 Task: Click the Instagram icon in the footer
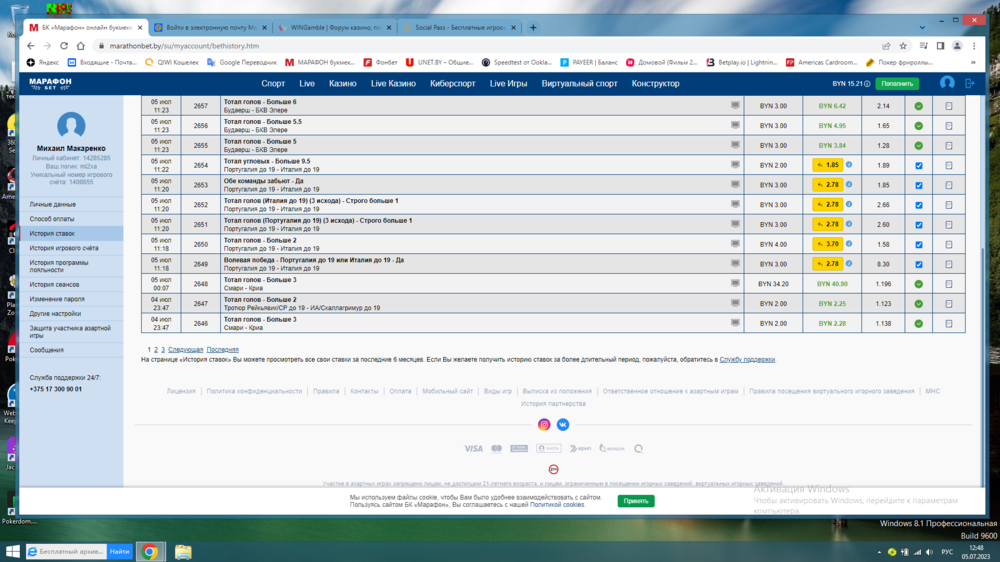pos(544,425)
